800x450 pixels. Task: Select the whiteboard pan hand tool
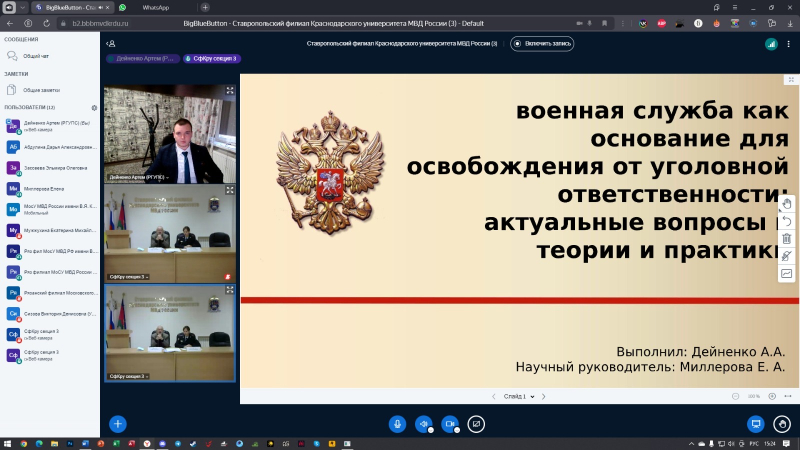coord(787,204)
